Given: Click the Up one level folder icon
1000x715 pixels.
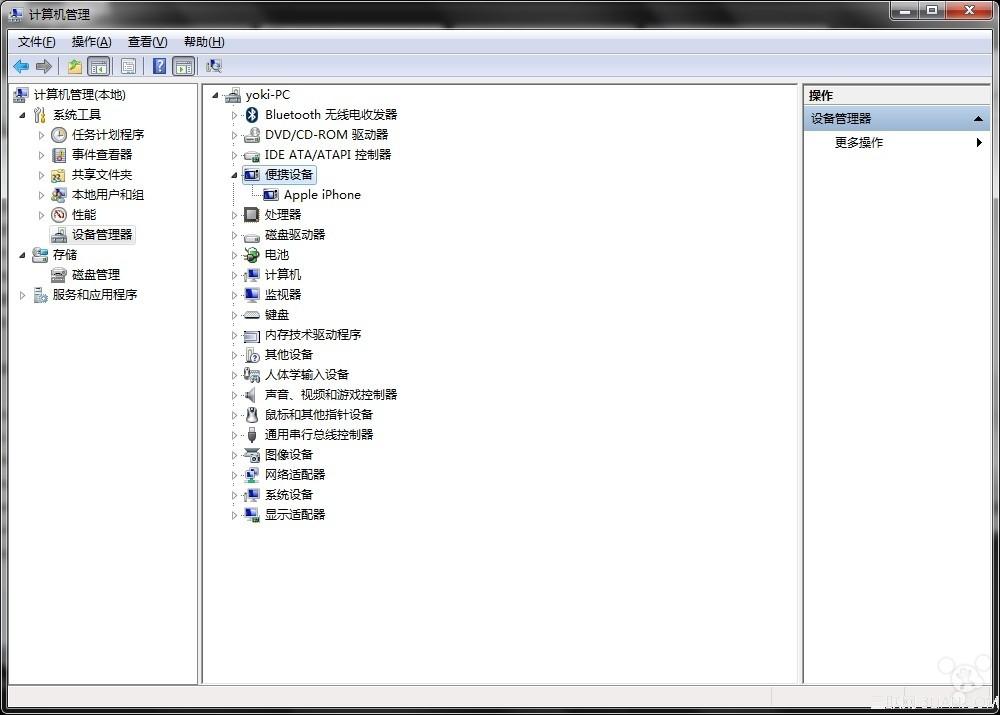Looking at the screenshot, I should 74,66.
